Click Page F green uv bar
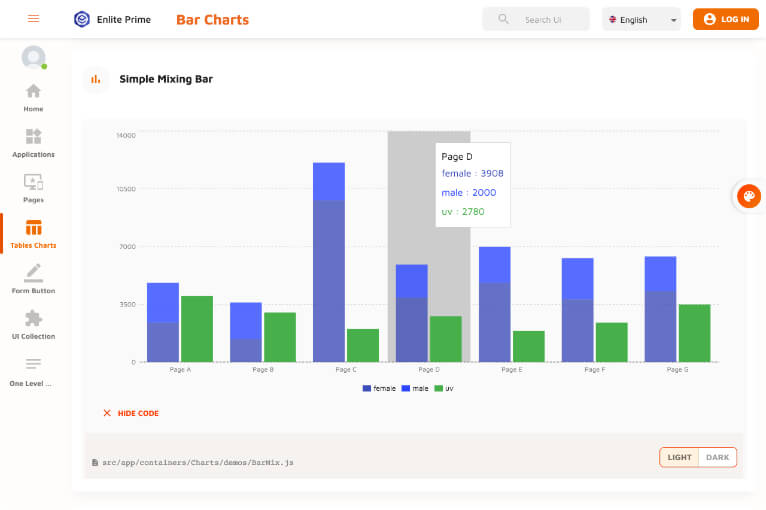The image size is (766, 510). tap(612, 342)
